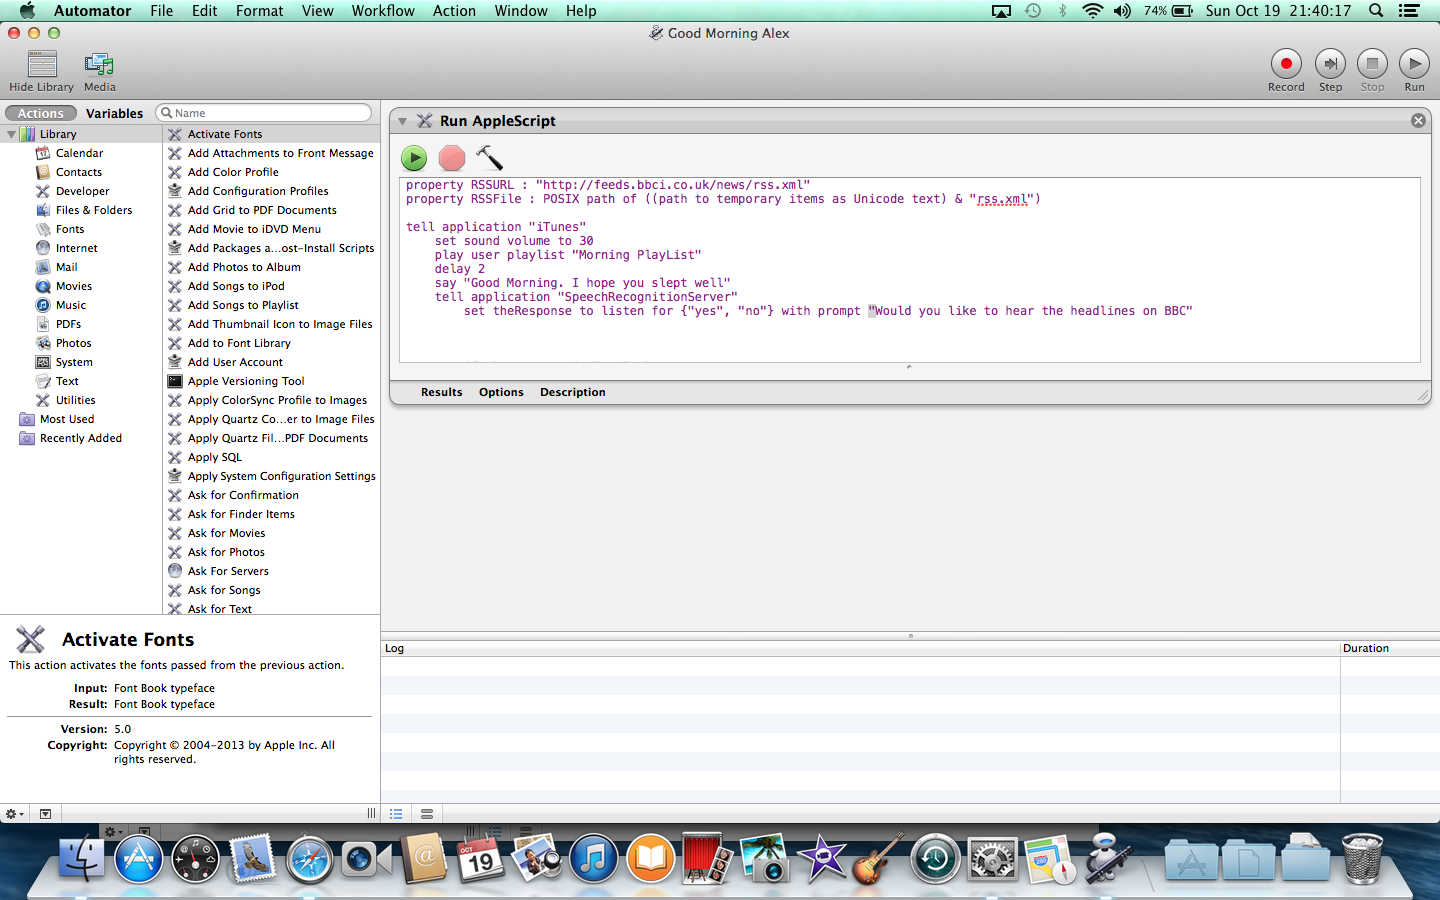
Task: Click the Hide Library toolbar icon
Action: tap(42, 65)
